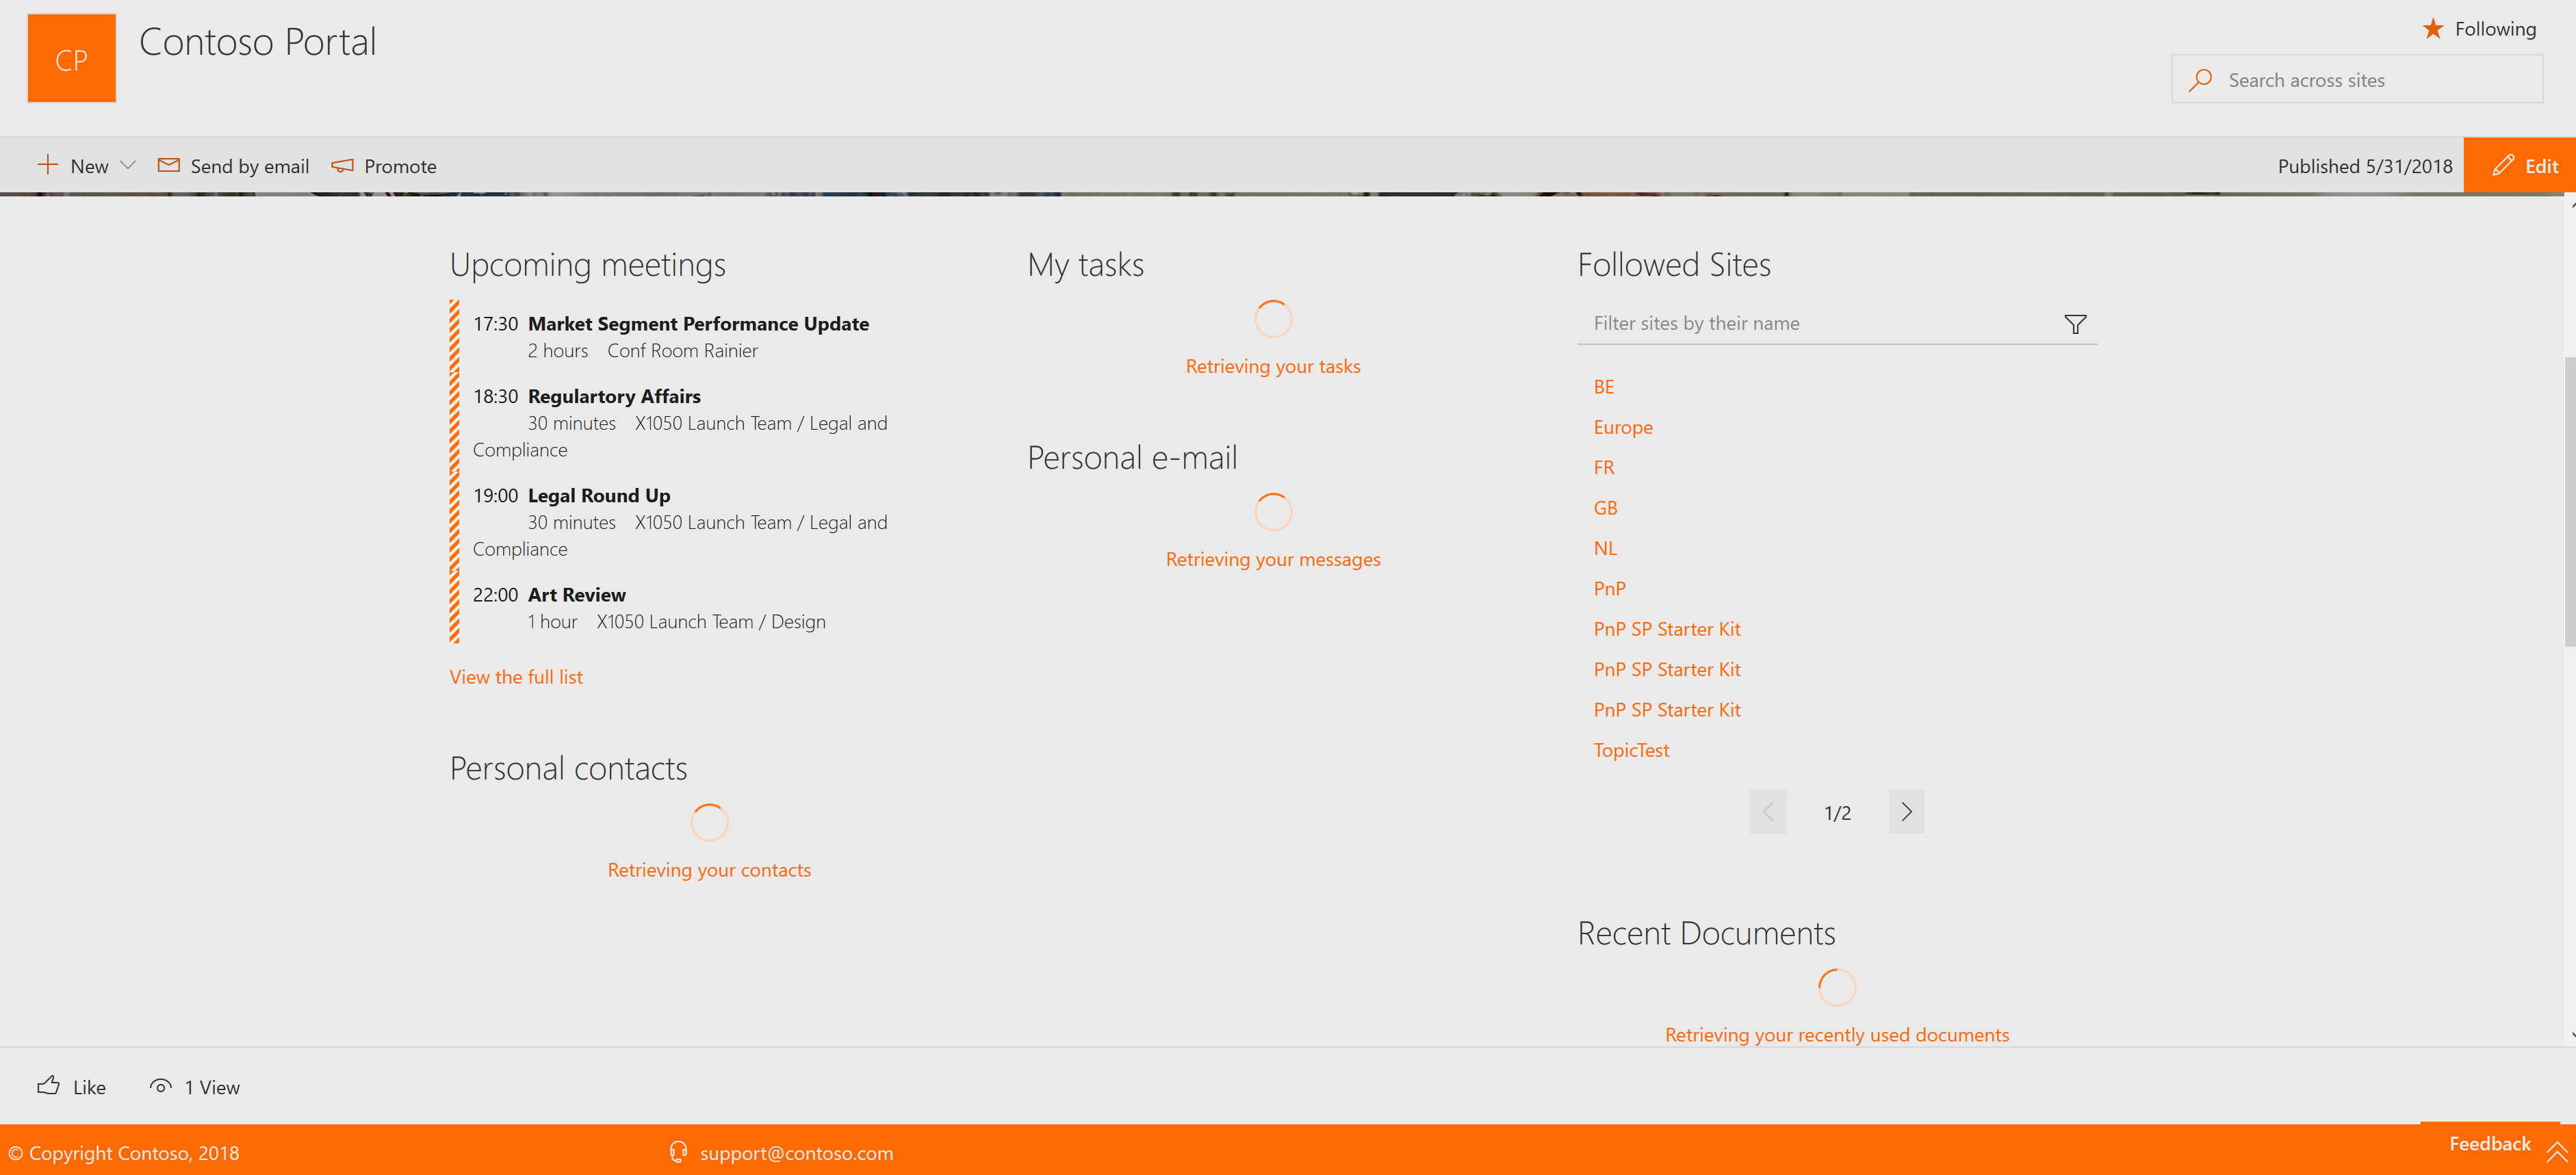Click Published 5/31/2018 status text
The image size is (2576, 1175).
coord(2364,166)
